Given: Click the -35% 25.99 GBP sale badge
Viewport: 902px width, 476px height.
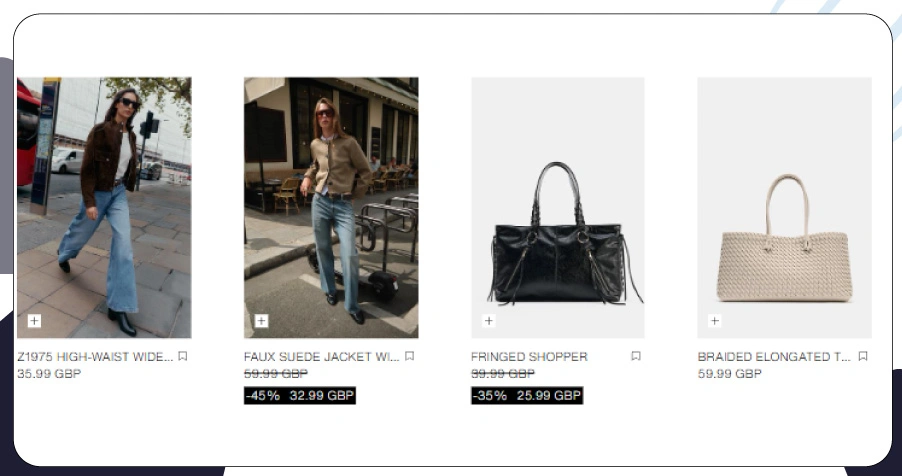Looking at the screenshot, I should (527, 395).
